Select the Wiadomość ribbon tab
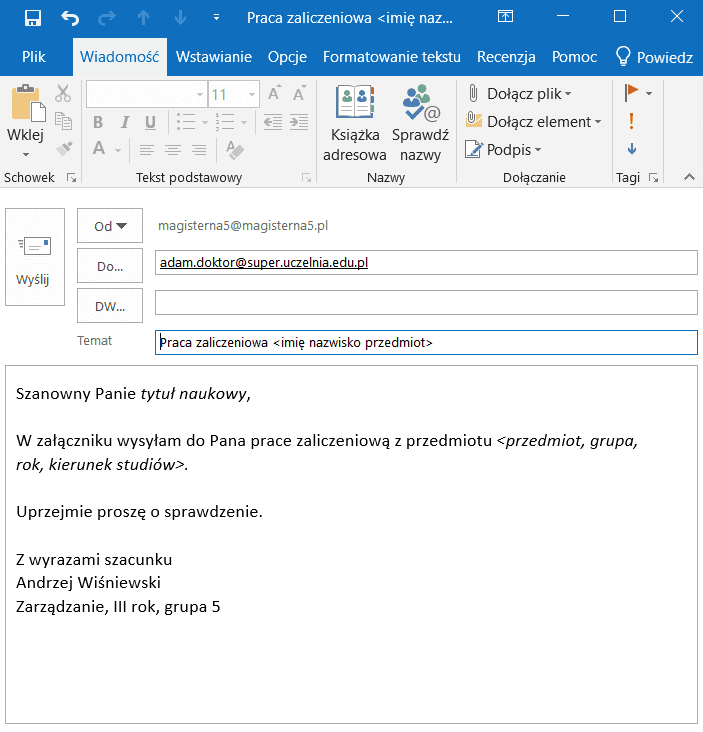The width and height of the screenshot is (703, 732). pos(120,57)
